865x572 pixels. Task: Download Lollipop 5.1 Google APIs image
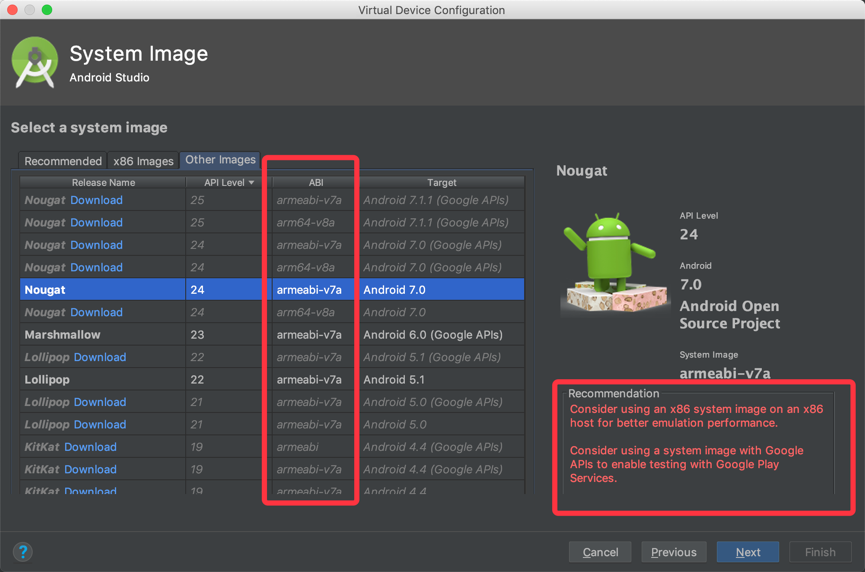pos(100,357)
